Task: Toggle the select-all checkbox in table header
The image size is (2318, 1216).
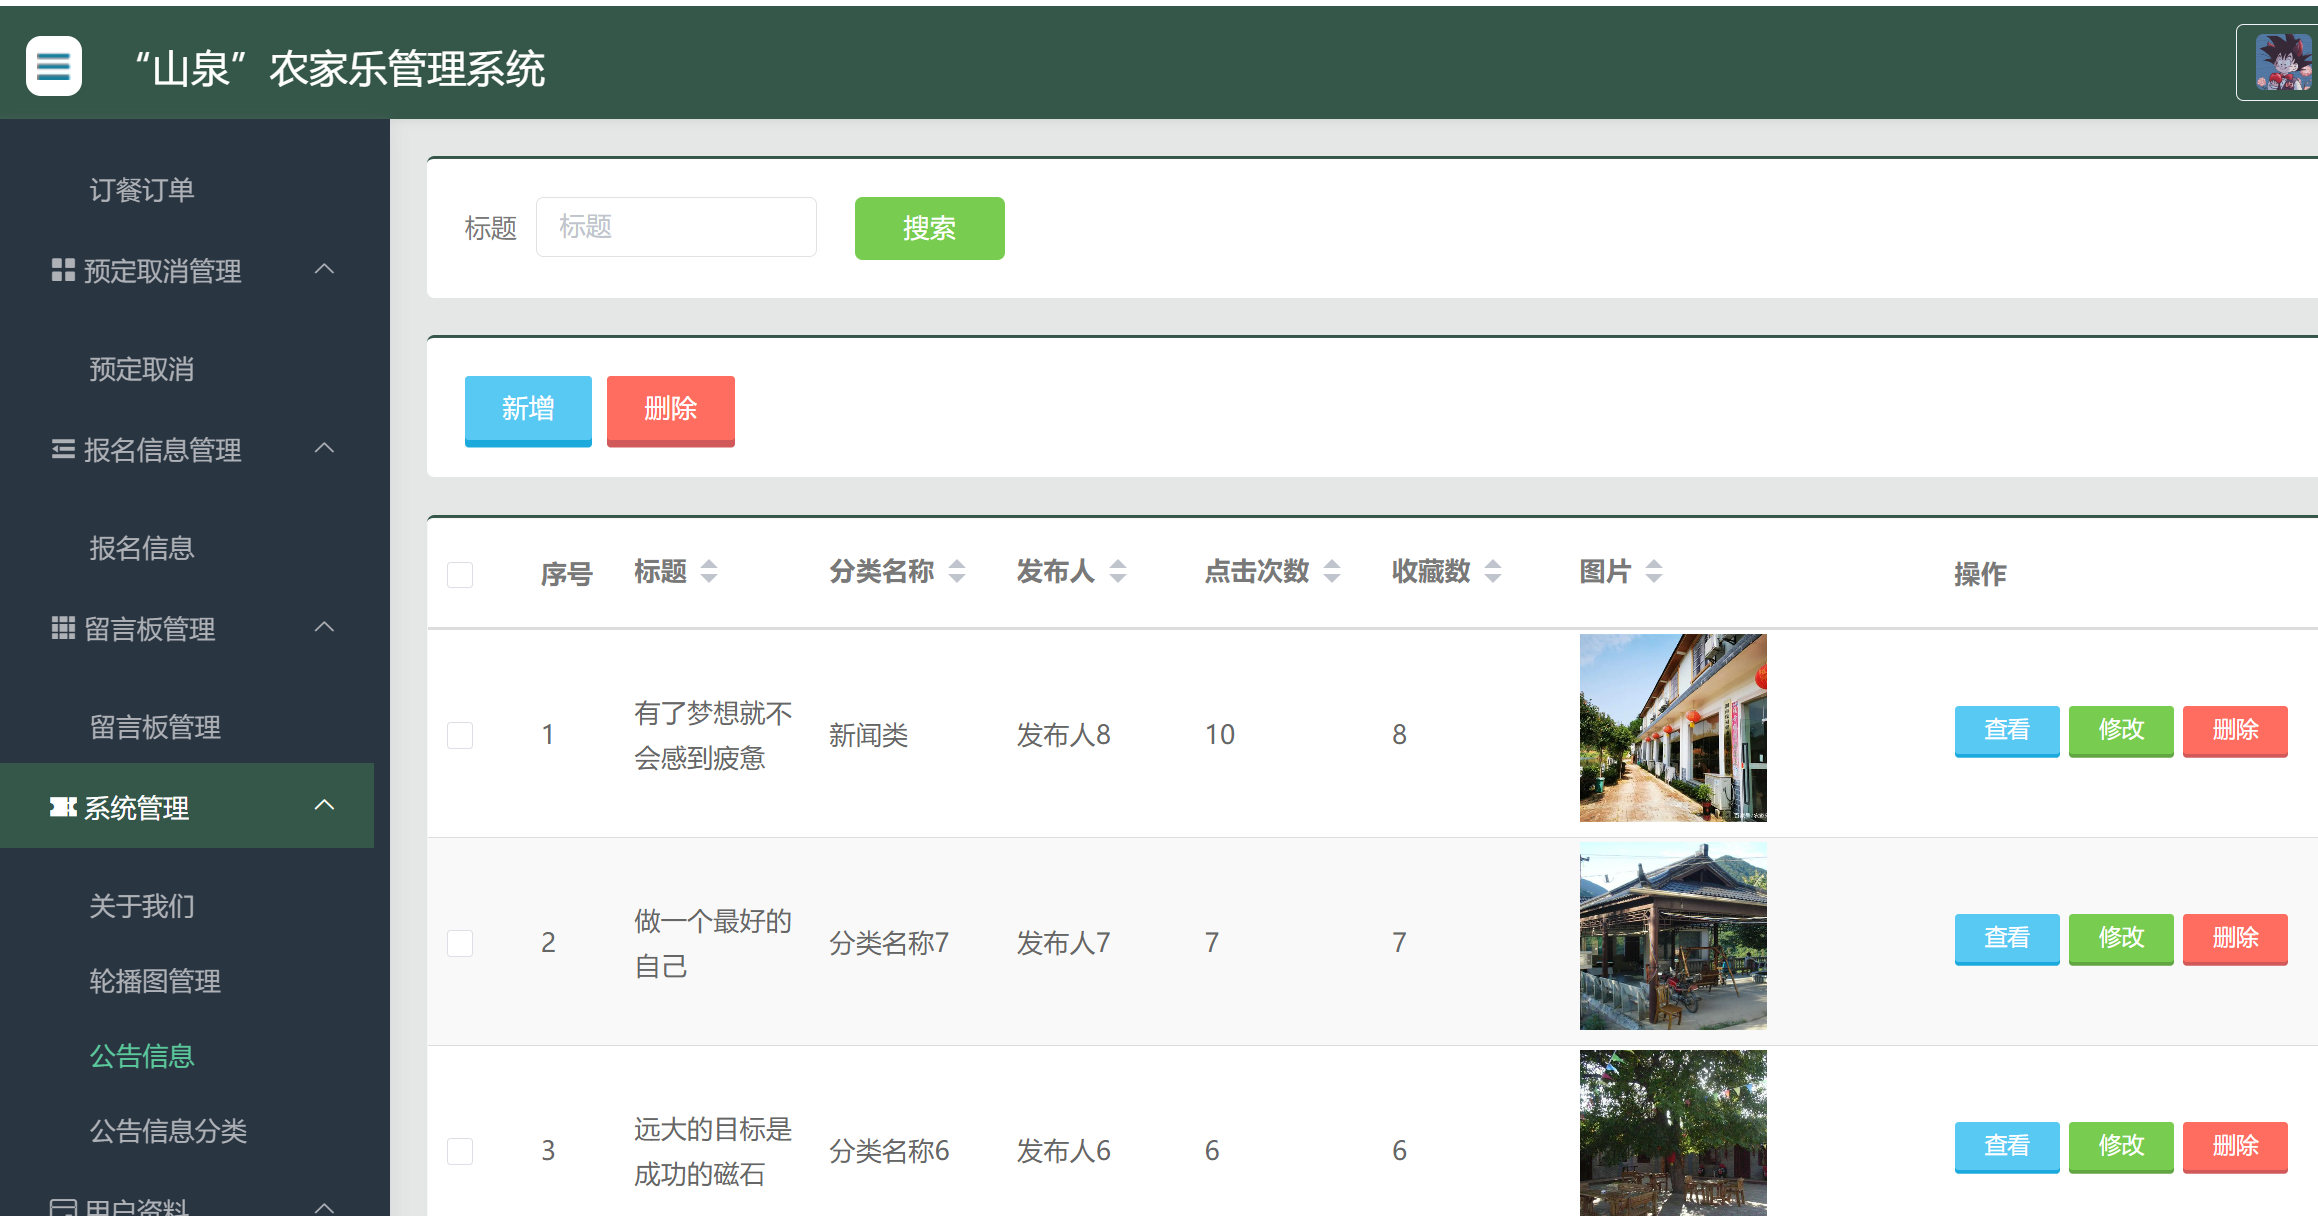Action: 460,573
